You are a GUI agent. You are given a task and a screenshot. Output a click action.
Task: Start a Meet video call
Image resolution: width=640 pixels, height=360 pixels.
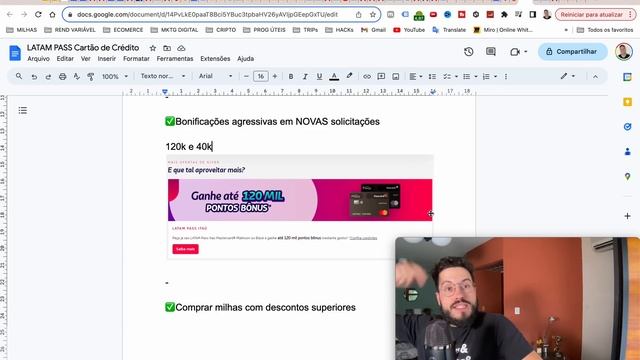(x=515, y=52)
